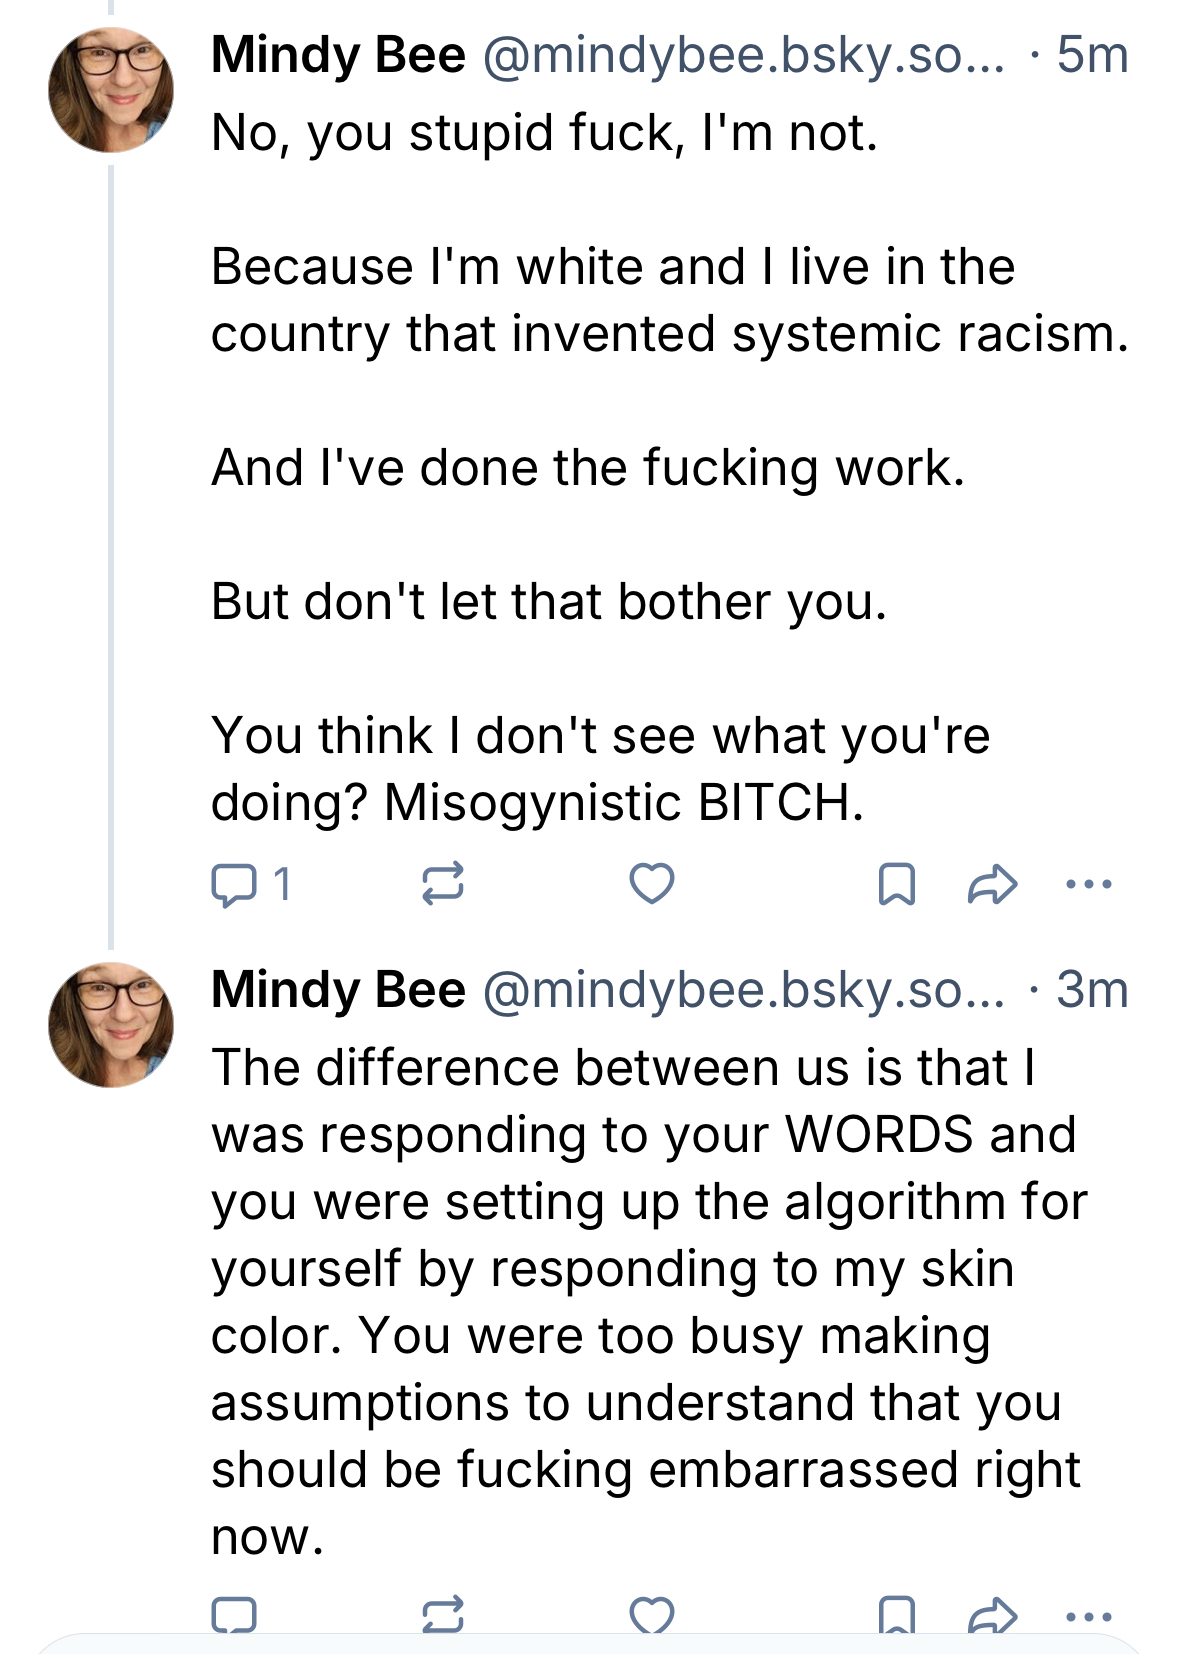Tap the 5m timestamp on first post
The width and height of the screenshot is (1179, 1654).
click(1092, 55)
